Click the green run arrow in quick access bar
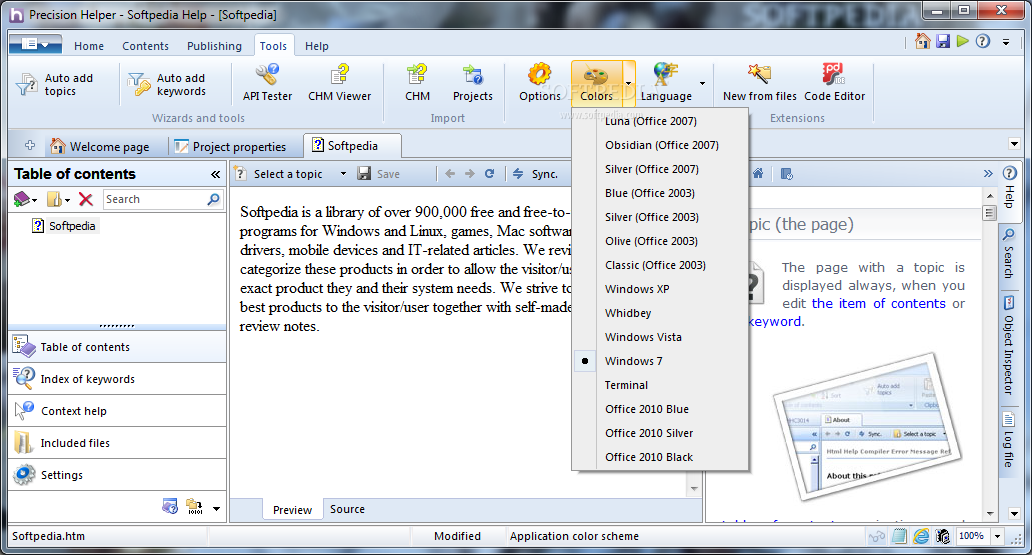The width and height of the screenshot is (1032, 555). tap(963, 41)
